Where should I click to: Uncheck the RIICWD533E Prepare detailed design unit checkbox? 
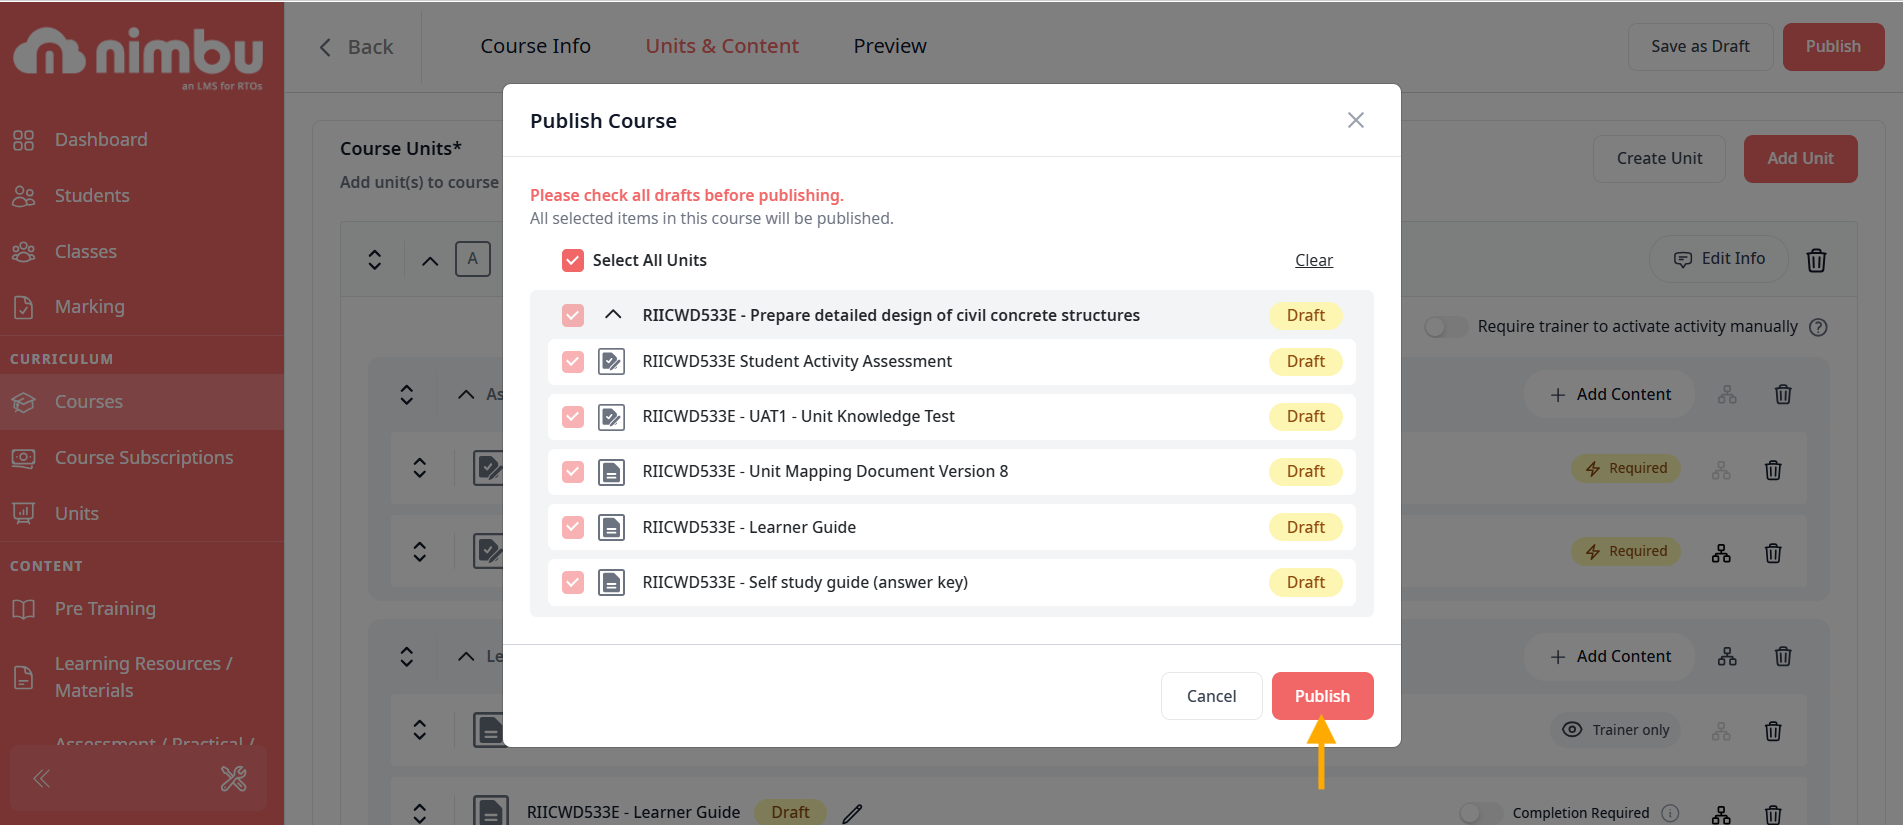pos(573,316)
